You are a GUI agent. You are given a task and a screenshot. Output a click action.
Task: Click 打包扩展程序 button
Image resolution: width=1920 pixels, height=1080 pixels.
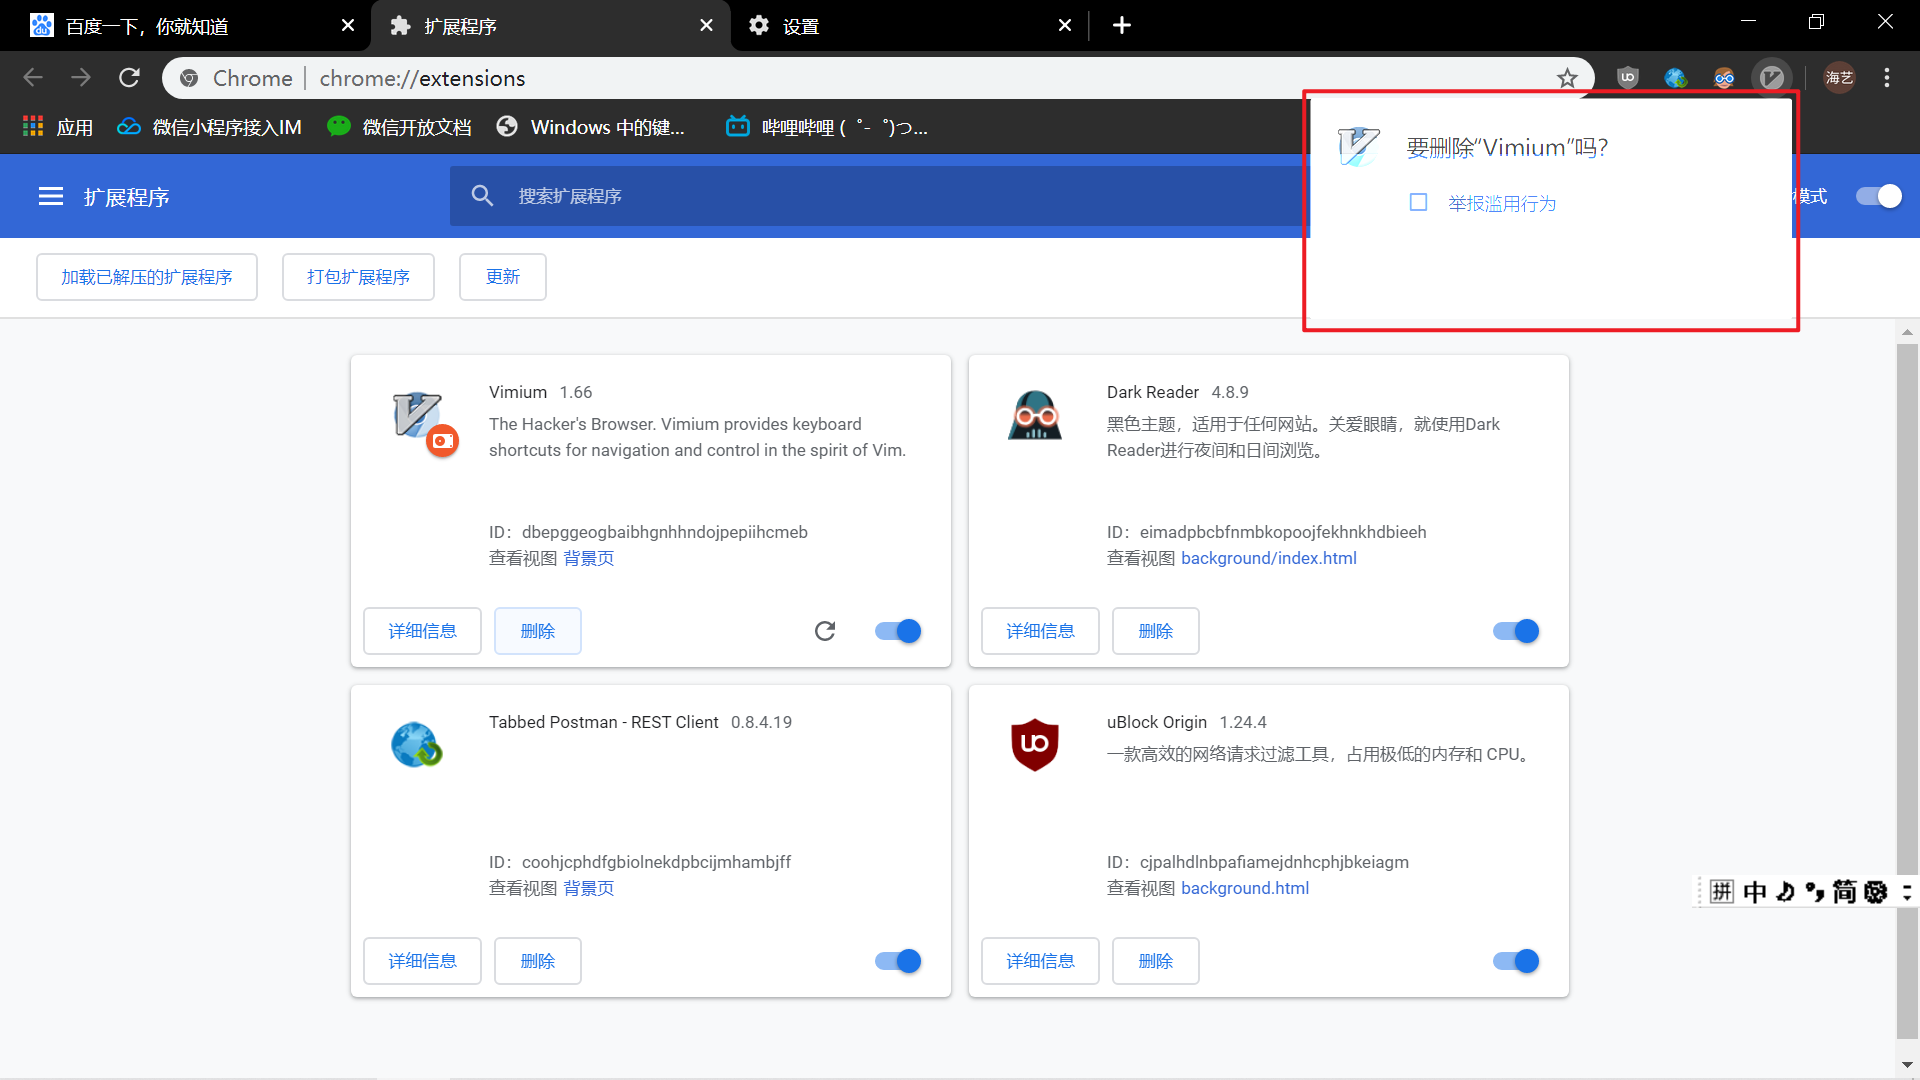click(358, 277)
